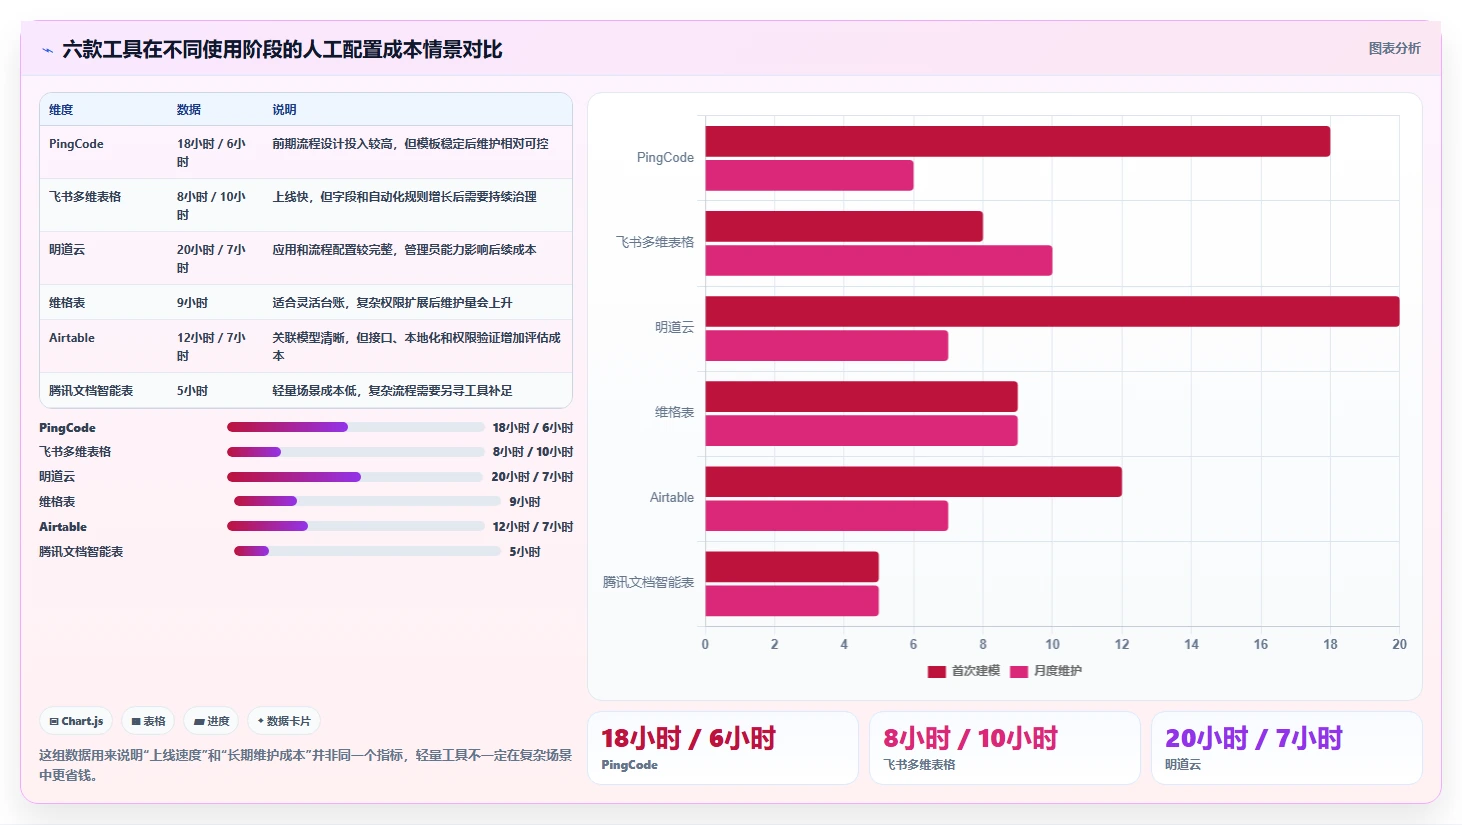
Task: Click the 数据卡片 tag chip
Action: point(284,721)
